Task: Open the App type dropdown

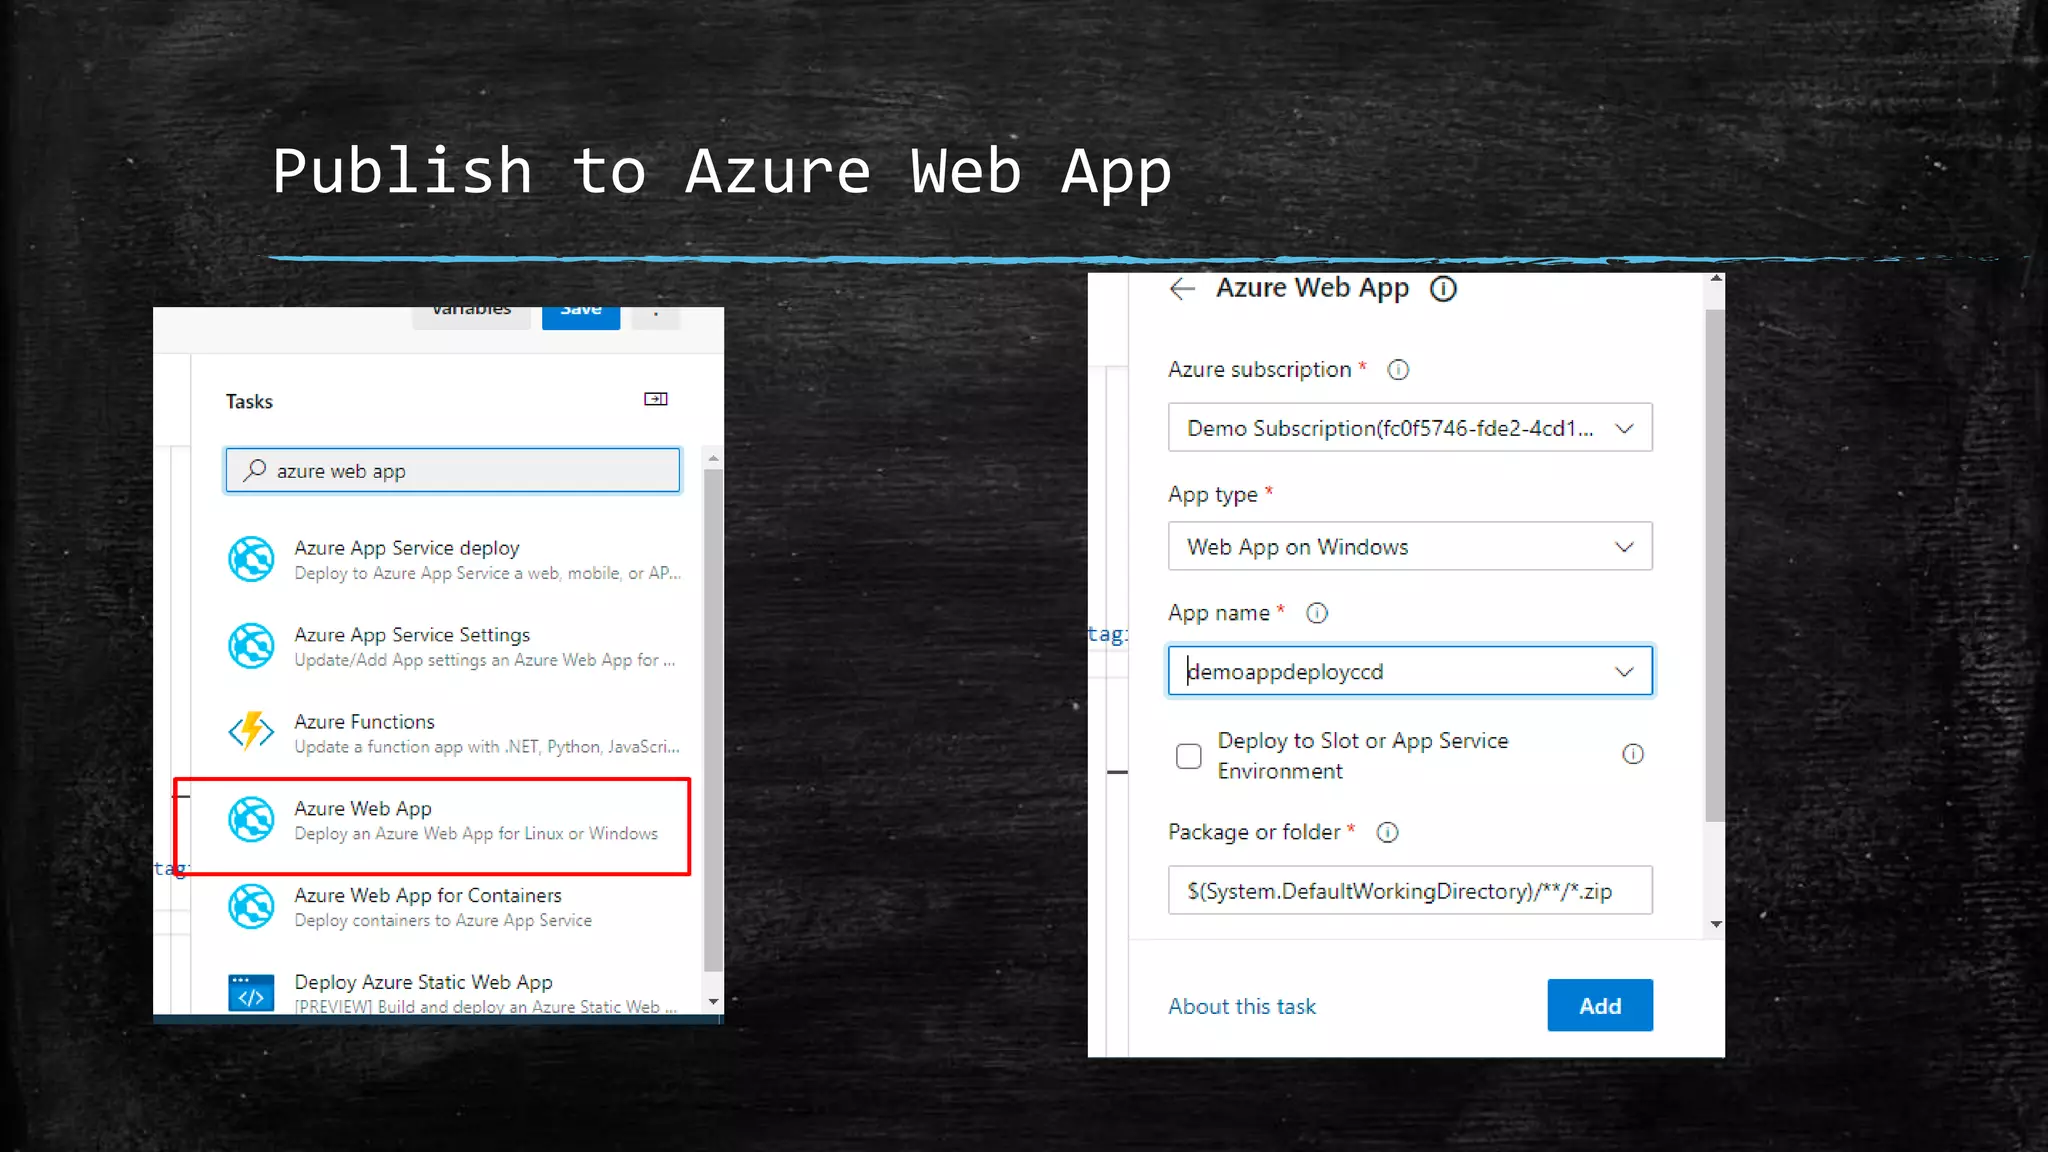Action: click(1410, 546)
